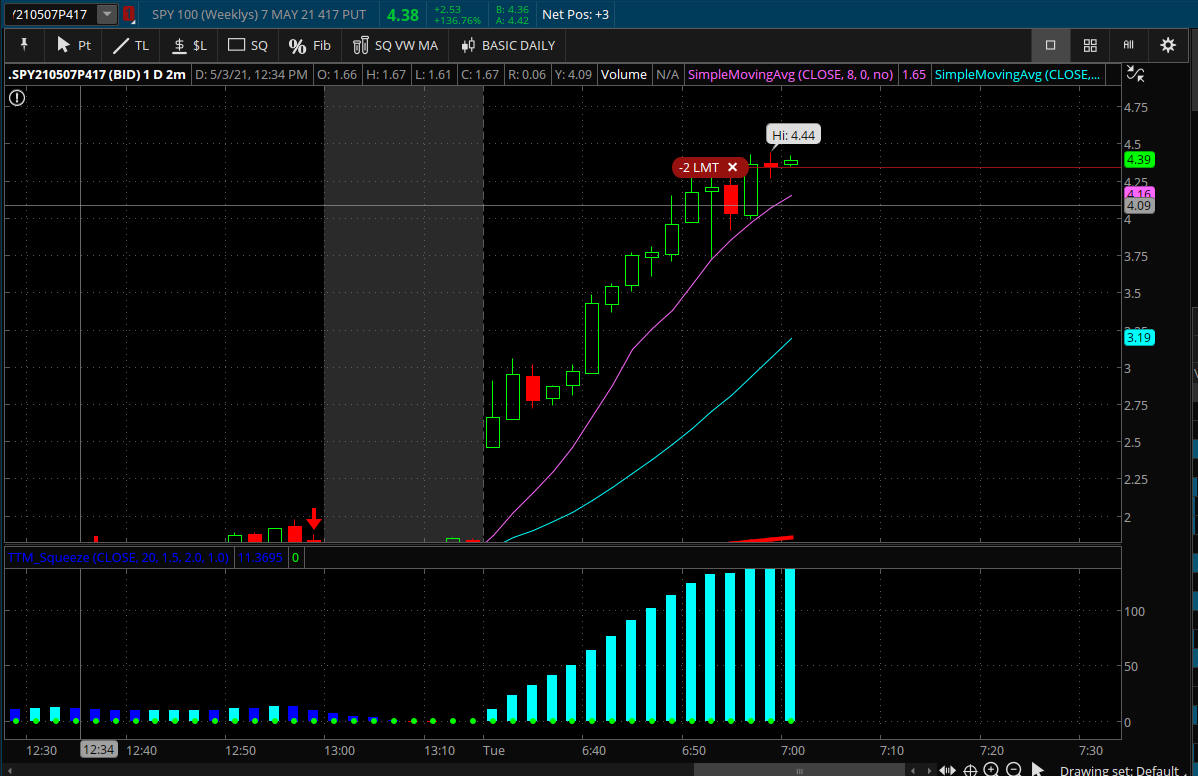Choose the Price Level ($L) tool
This screenshot has width=1198, height=776.
(189, 45)
